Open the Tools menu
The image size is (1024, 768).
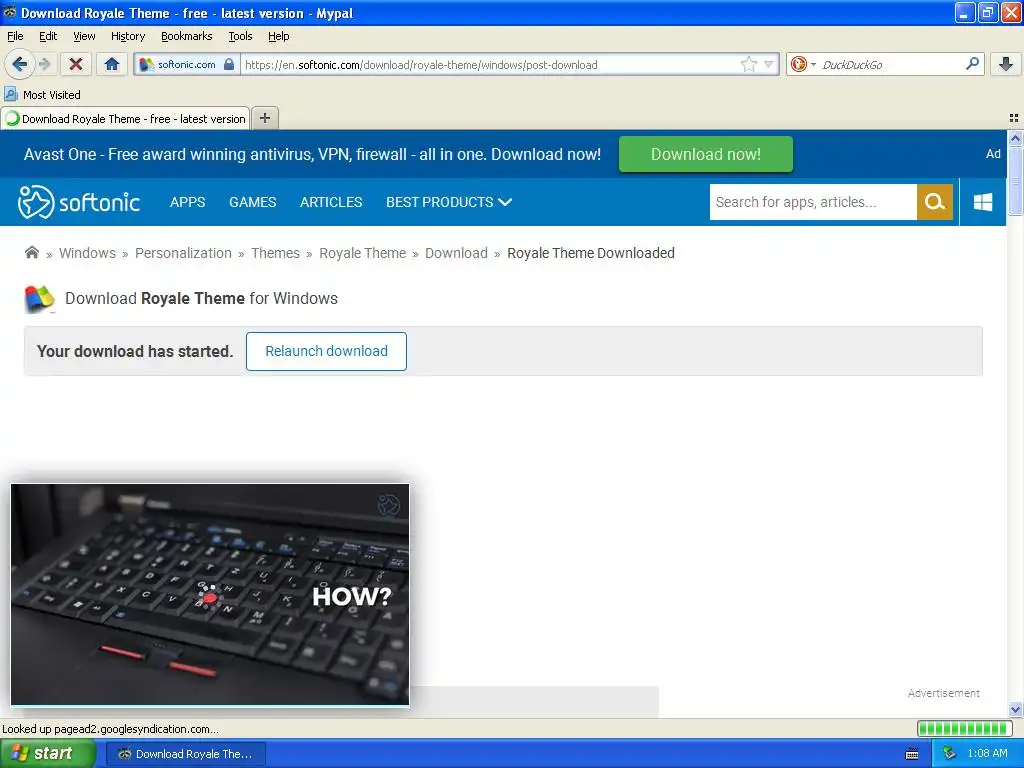tap(240, 36)
